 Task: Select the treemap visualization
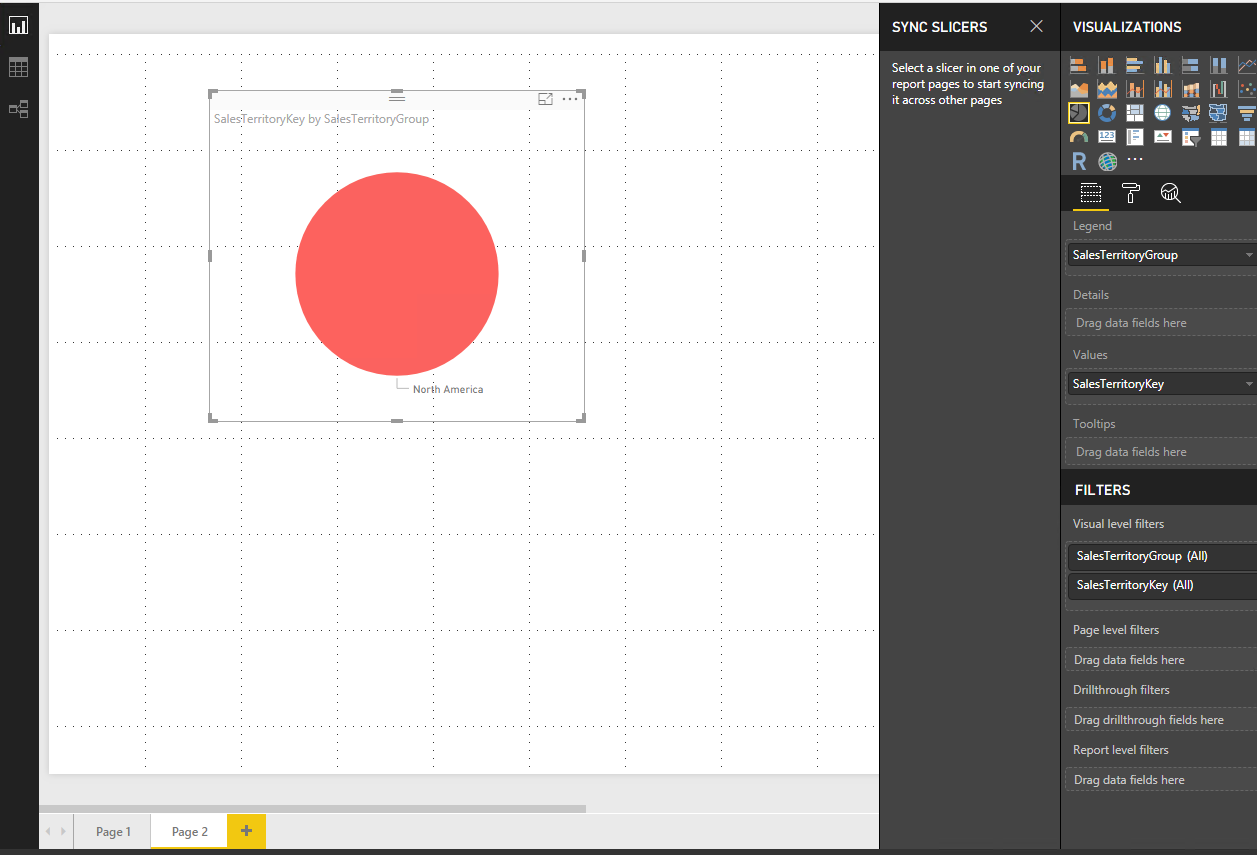pyautogui.click(x=1135, y=113)
